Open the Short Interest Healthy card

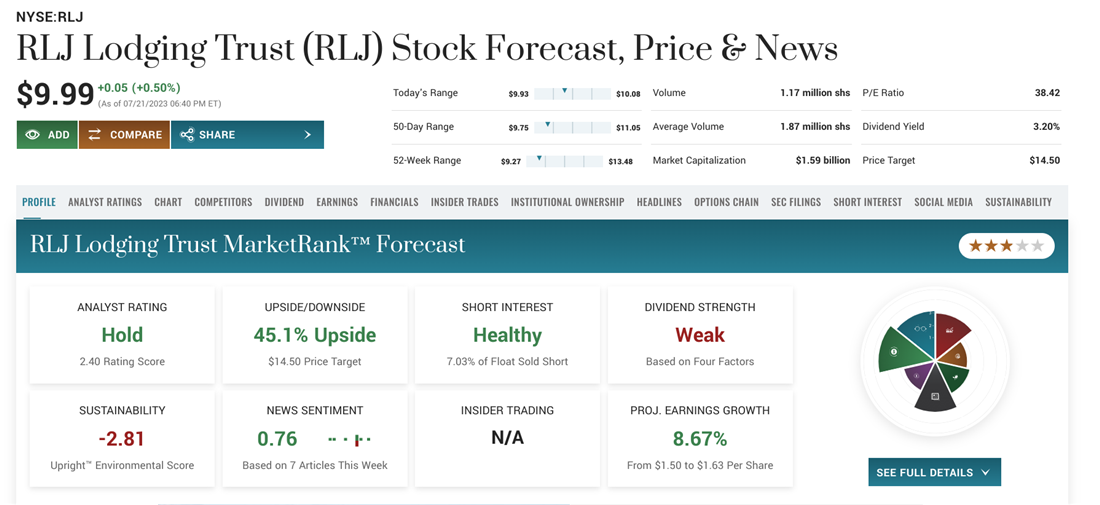(x=507, y=335)
